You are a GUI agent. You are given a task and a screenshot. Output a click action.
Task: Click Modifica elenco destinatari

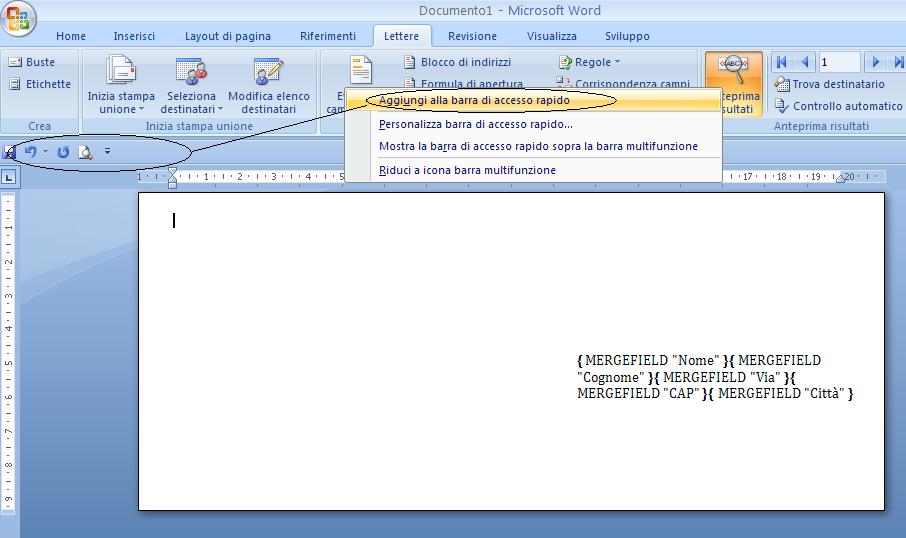pos(269,85)
